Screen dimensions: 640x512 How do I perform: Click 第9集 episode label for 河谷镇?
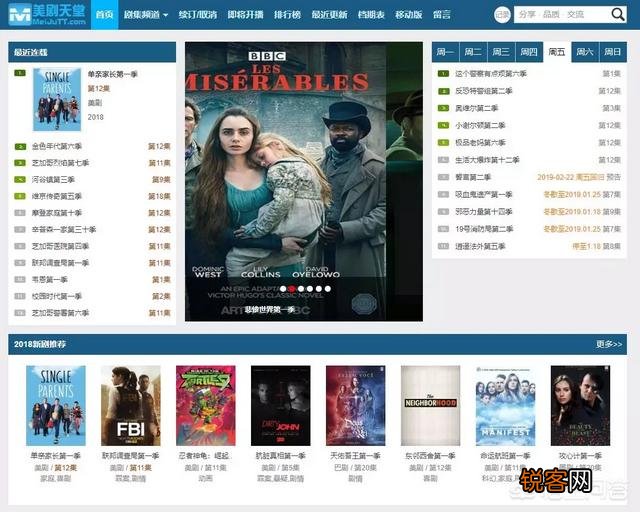point(162,180)
